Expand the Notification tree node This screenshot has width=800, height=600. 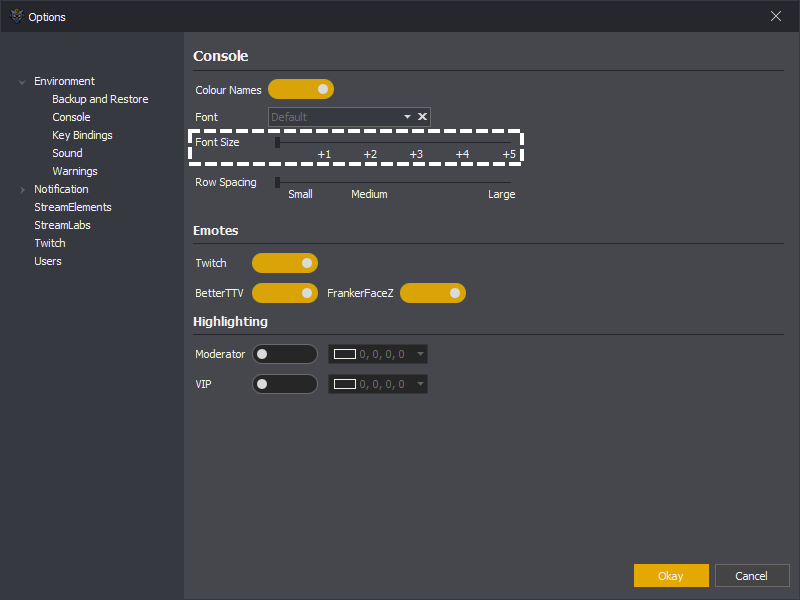(x=22, y=190)
